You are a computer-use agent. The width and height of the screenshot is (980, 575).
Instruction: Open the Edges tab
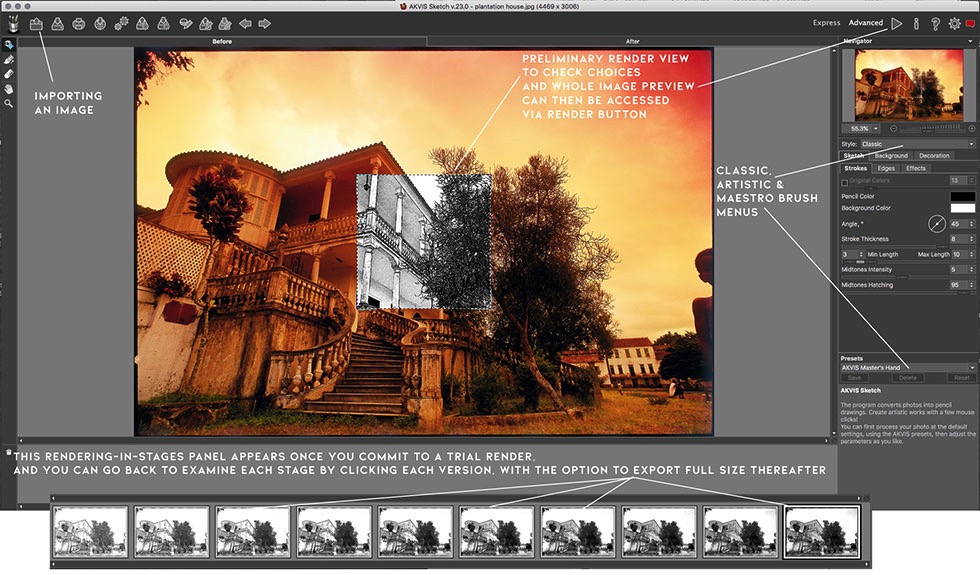(886, 168)
